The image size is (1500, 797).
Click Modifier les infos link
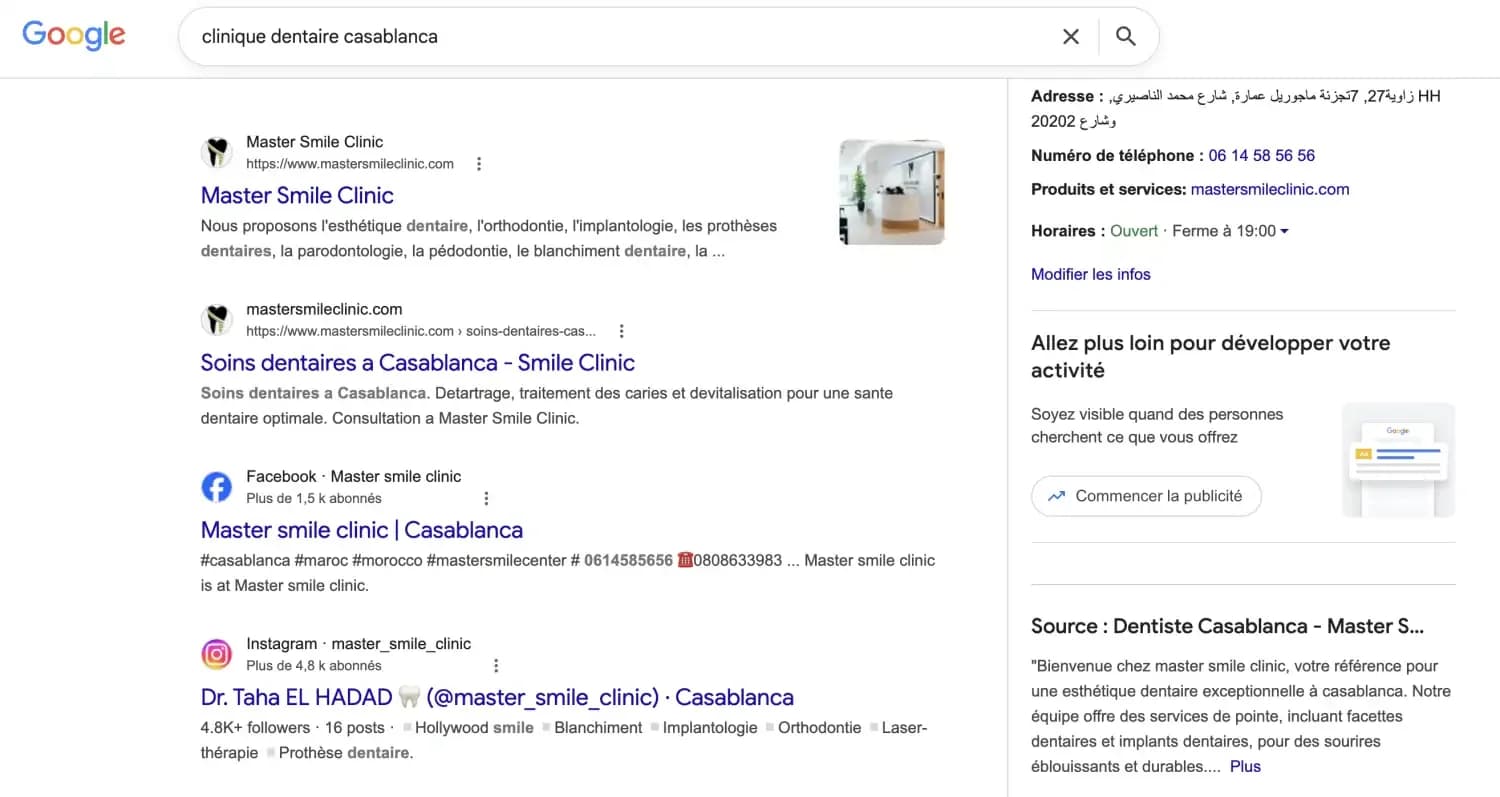[x=1091, y=274]
